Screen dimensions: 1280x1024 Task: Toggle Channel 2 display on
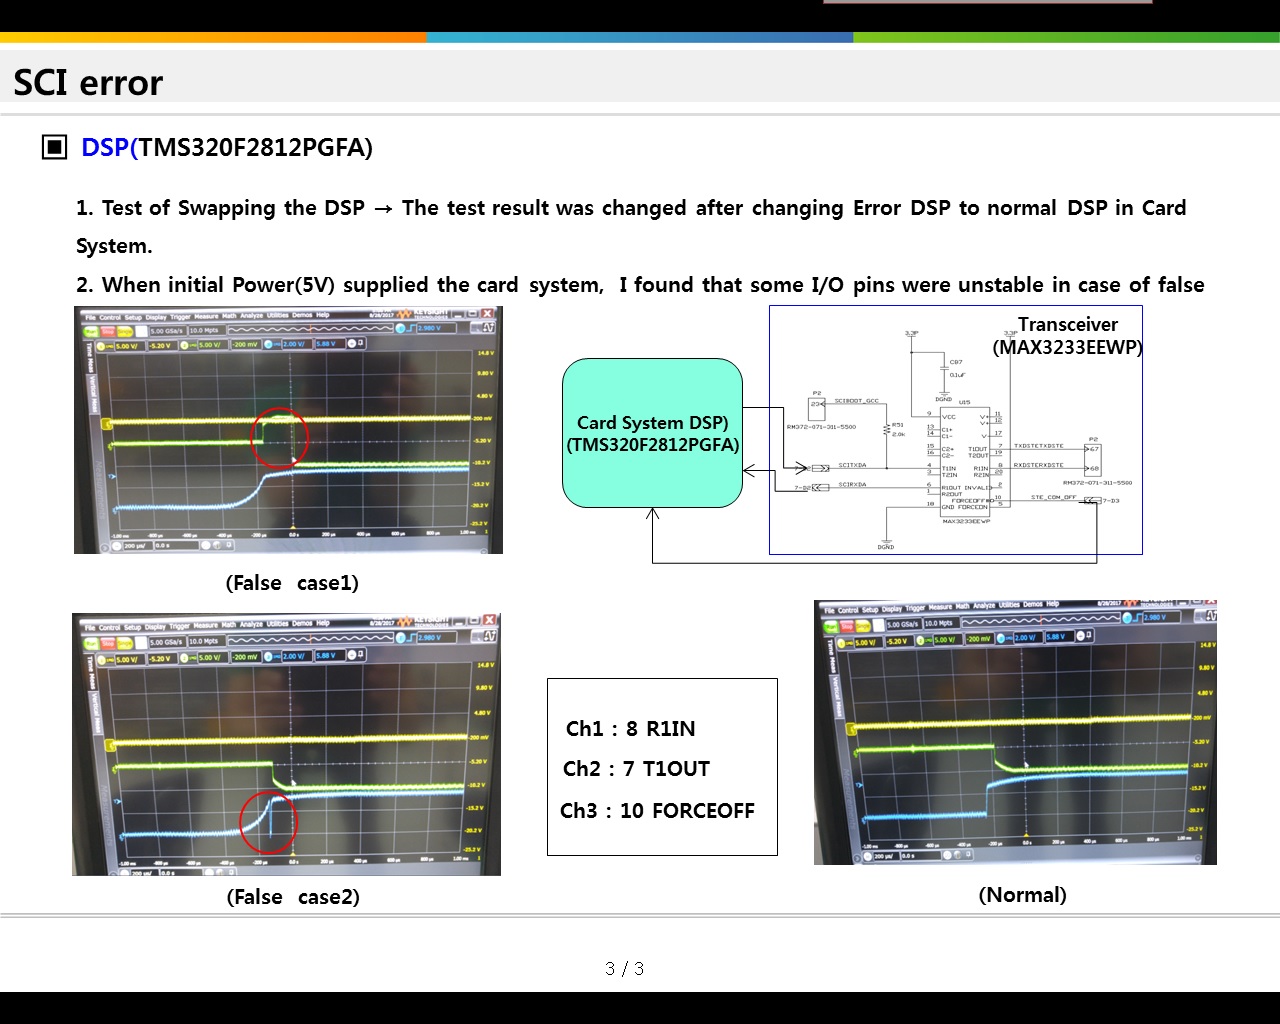point(184,346)
